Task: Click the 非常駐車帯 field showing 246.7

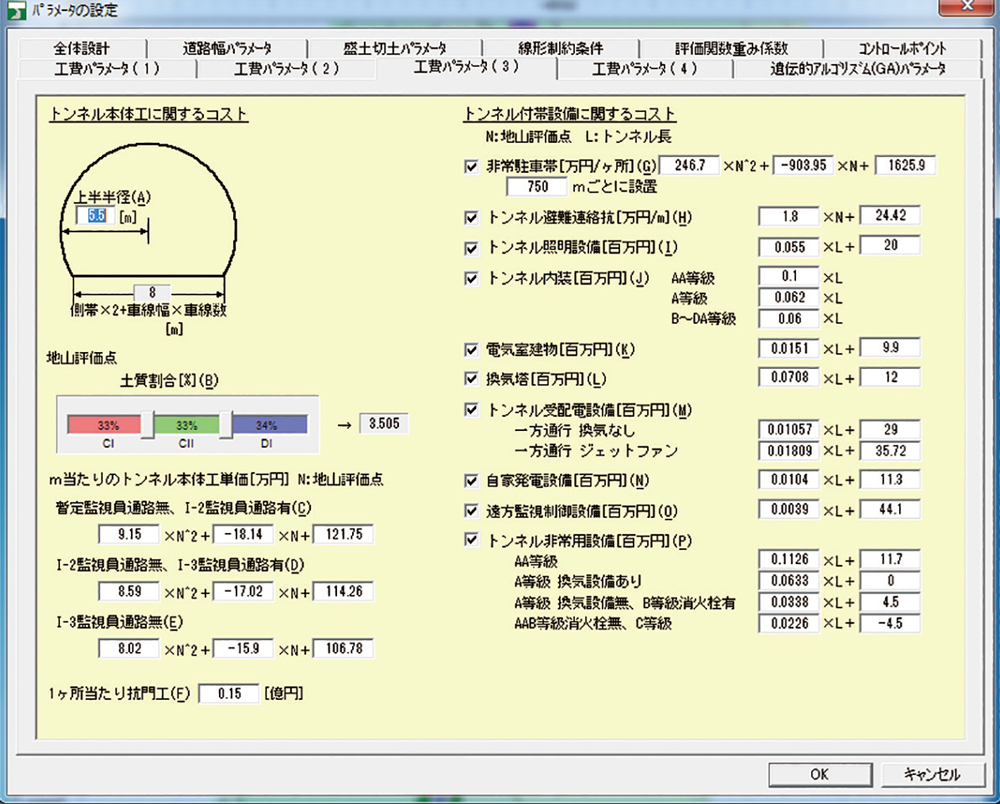Action: point(689,166)
